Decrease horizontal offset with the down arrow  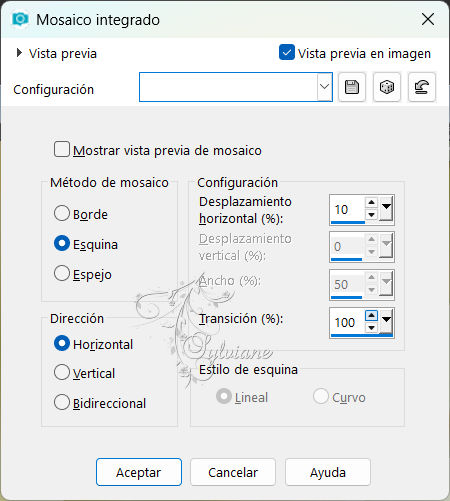click(x=371, y=214)
